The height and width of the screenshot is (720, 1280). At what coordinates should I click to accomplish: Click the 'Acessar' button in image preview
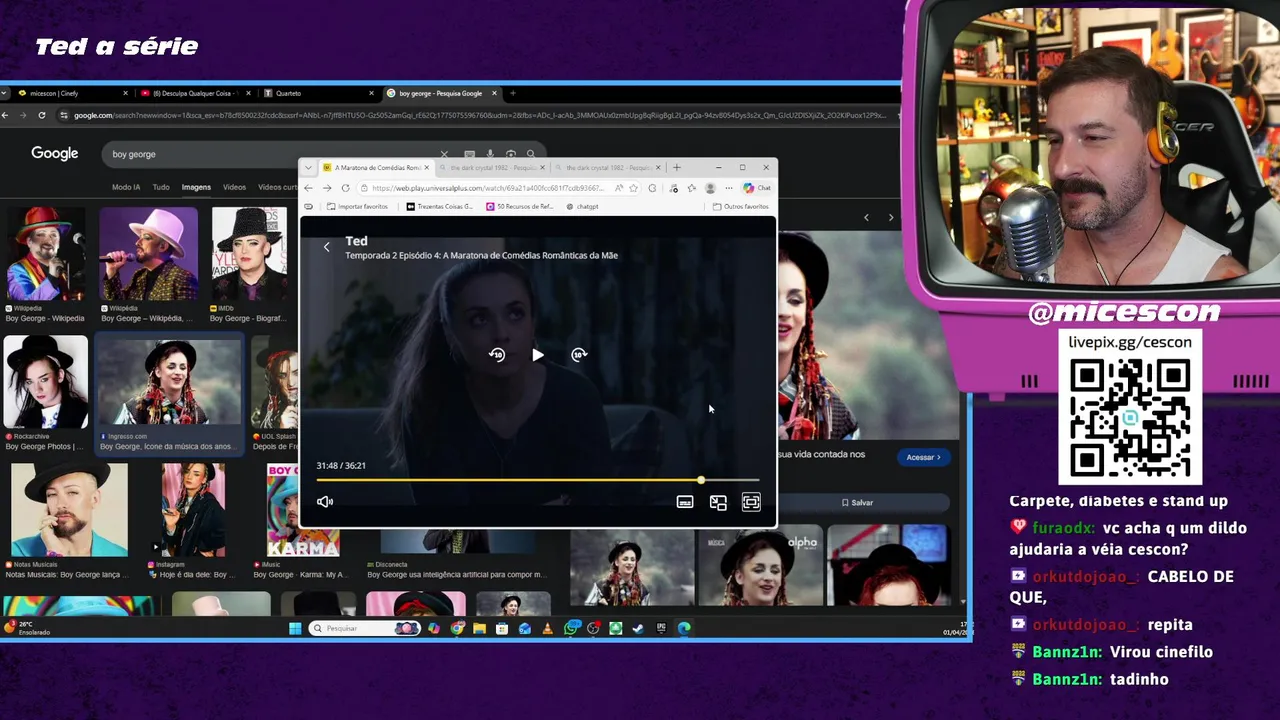tap(922, 457)
